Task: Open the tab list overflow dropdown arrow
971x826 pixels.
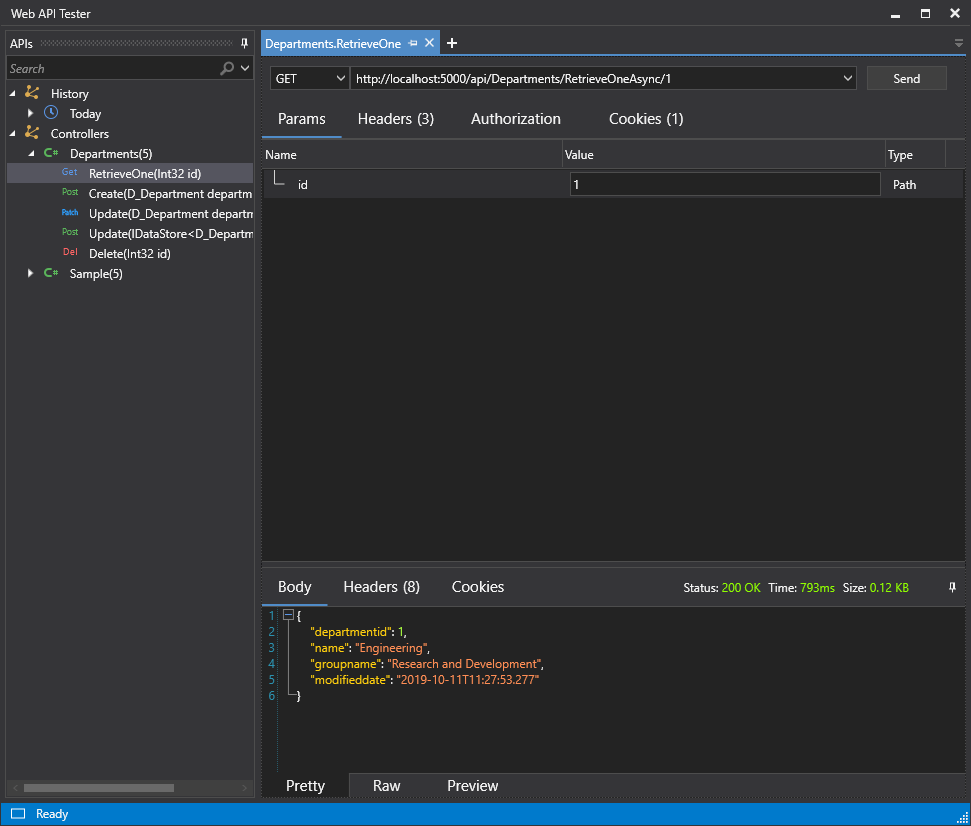Action: pyautogui.click(x=958, y=44)
